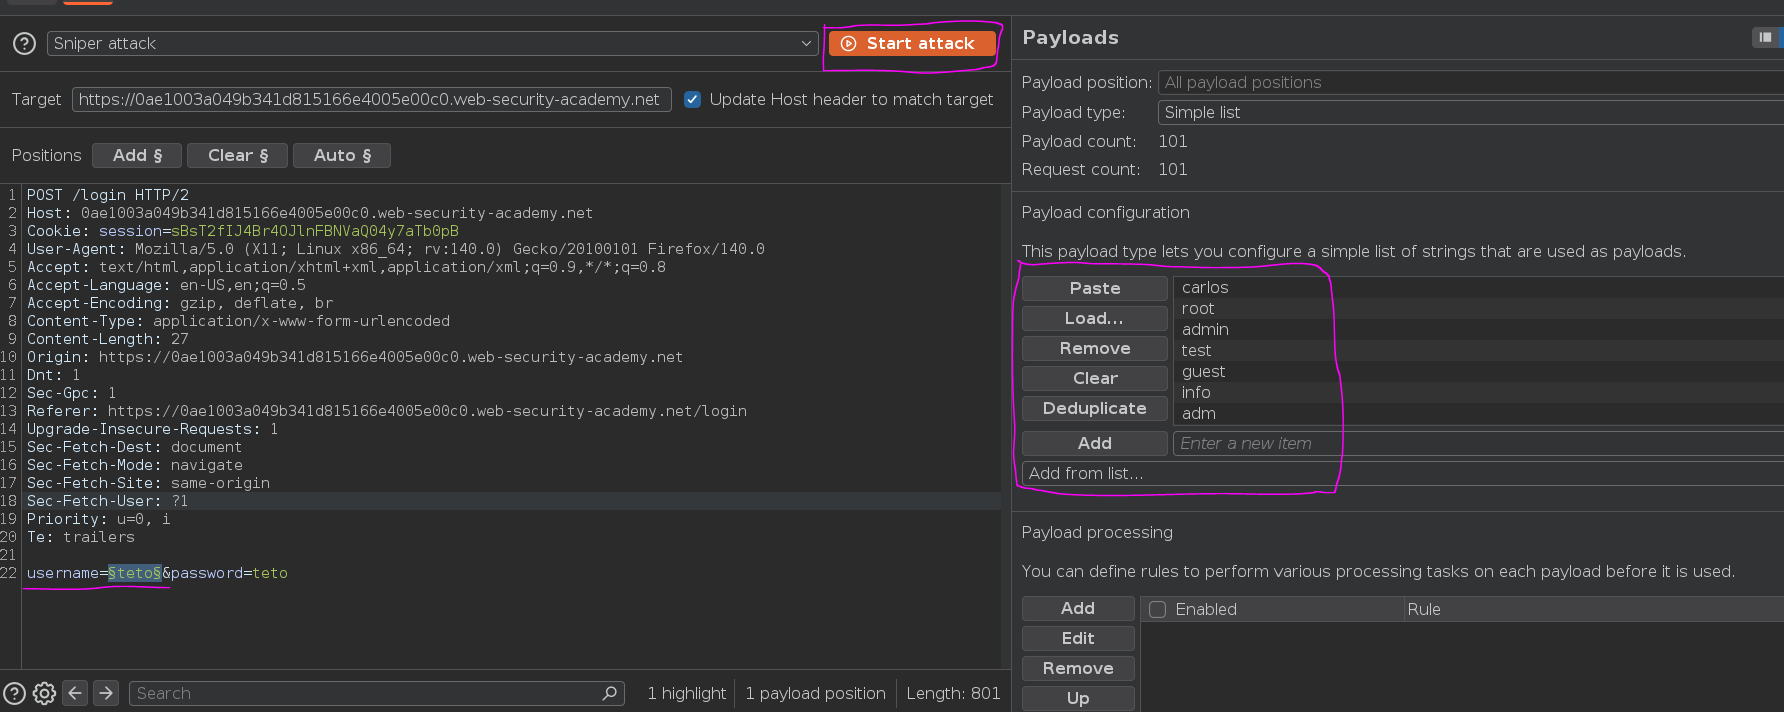Viewport: 1784px width, 712px height.
Task: Select payload item carlos
Action: click(1478, 287)
